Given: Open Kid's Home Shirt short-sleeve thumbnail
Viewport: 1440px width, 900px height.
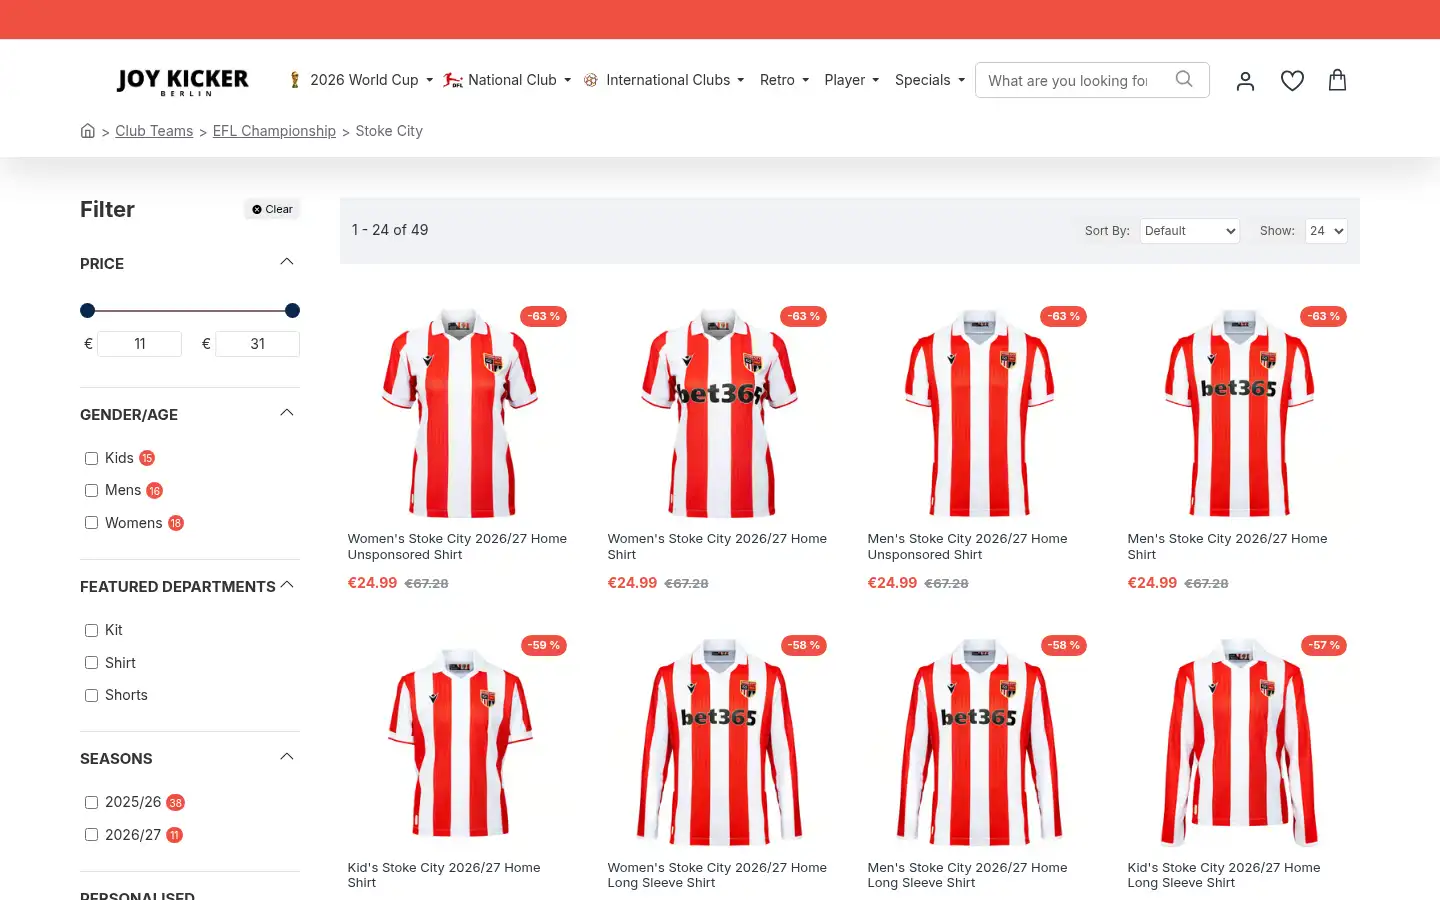Looking at the screenshot, I should point(460,741).
